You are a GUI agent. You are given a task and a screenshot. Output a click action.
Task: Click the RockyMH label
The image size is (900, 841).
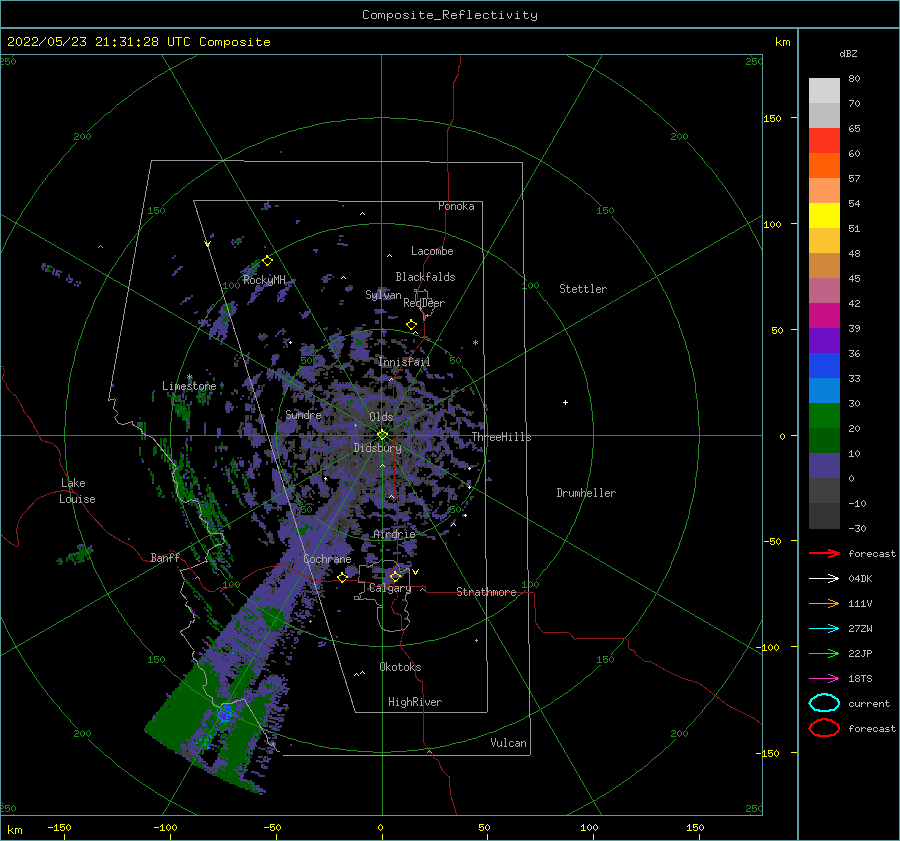(x=264, y=280)
